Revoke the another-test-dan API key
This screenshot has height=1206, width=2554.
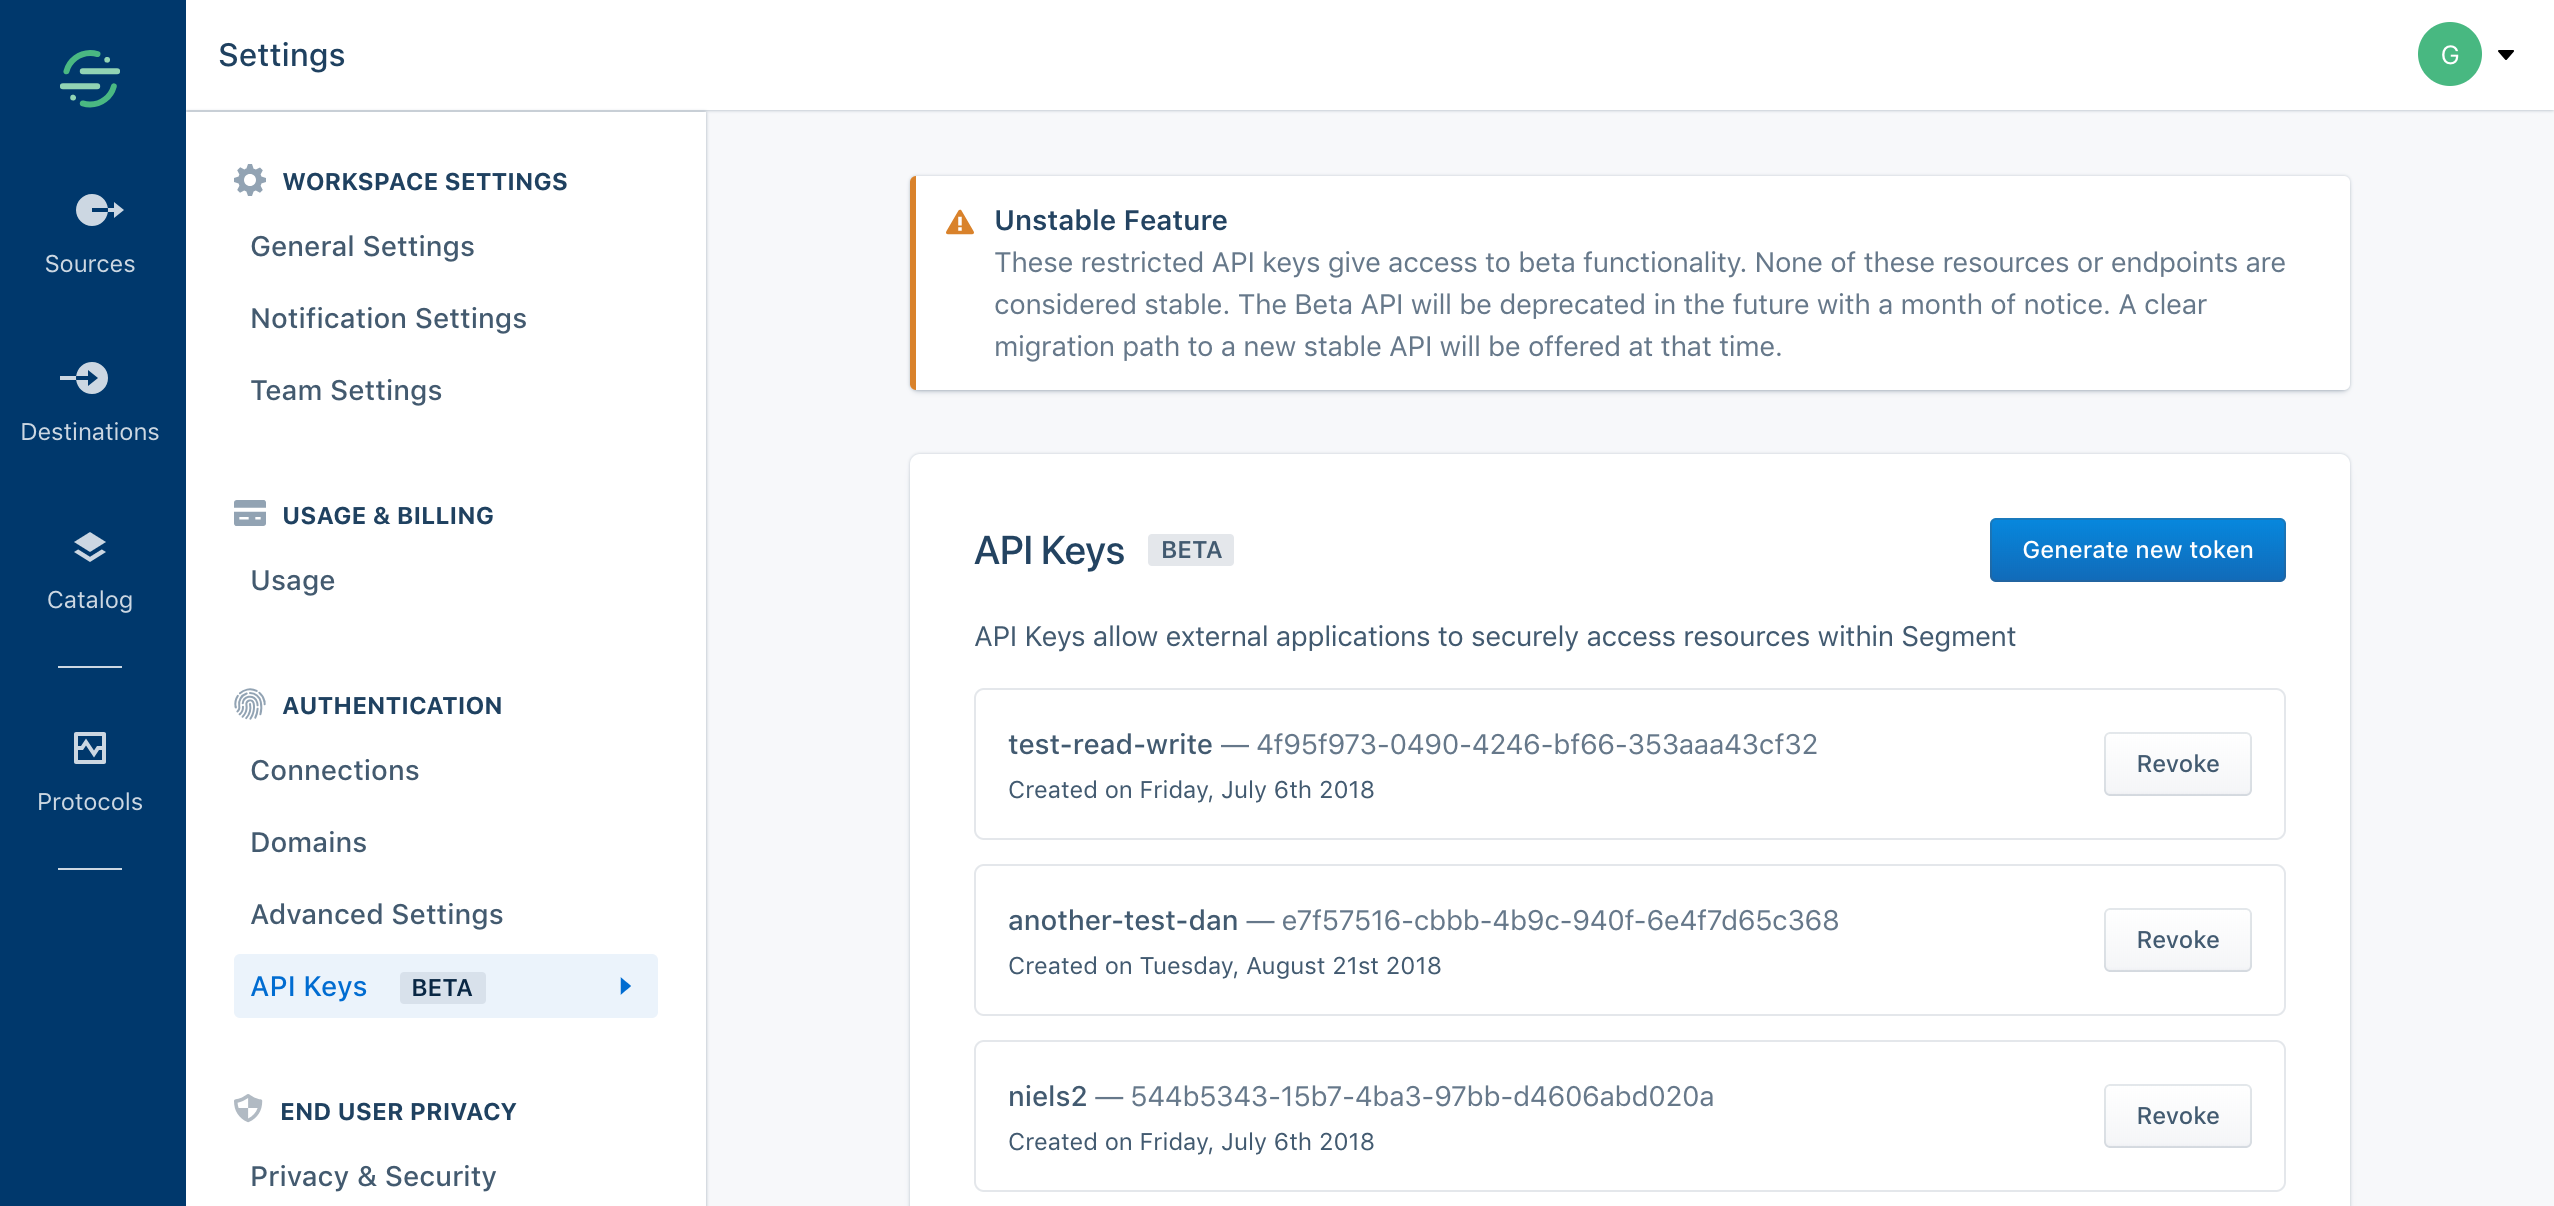pos(2178,939)
